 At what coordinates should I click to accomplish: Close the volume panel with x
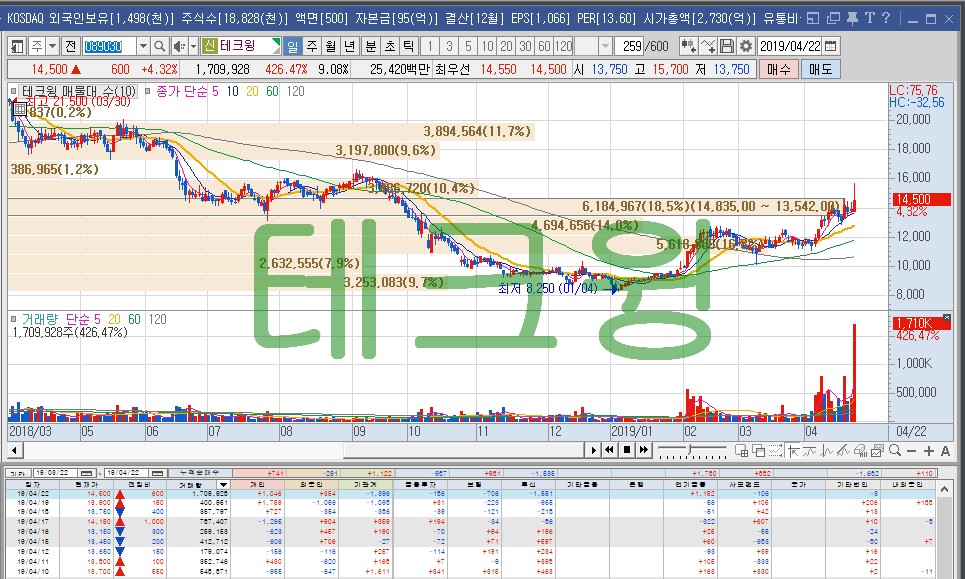click(947, 318)
